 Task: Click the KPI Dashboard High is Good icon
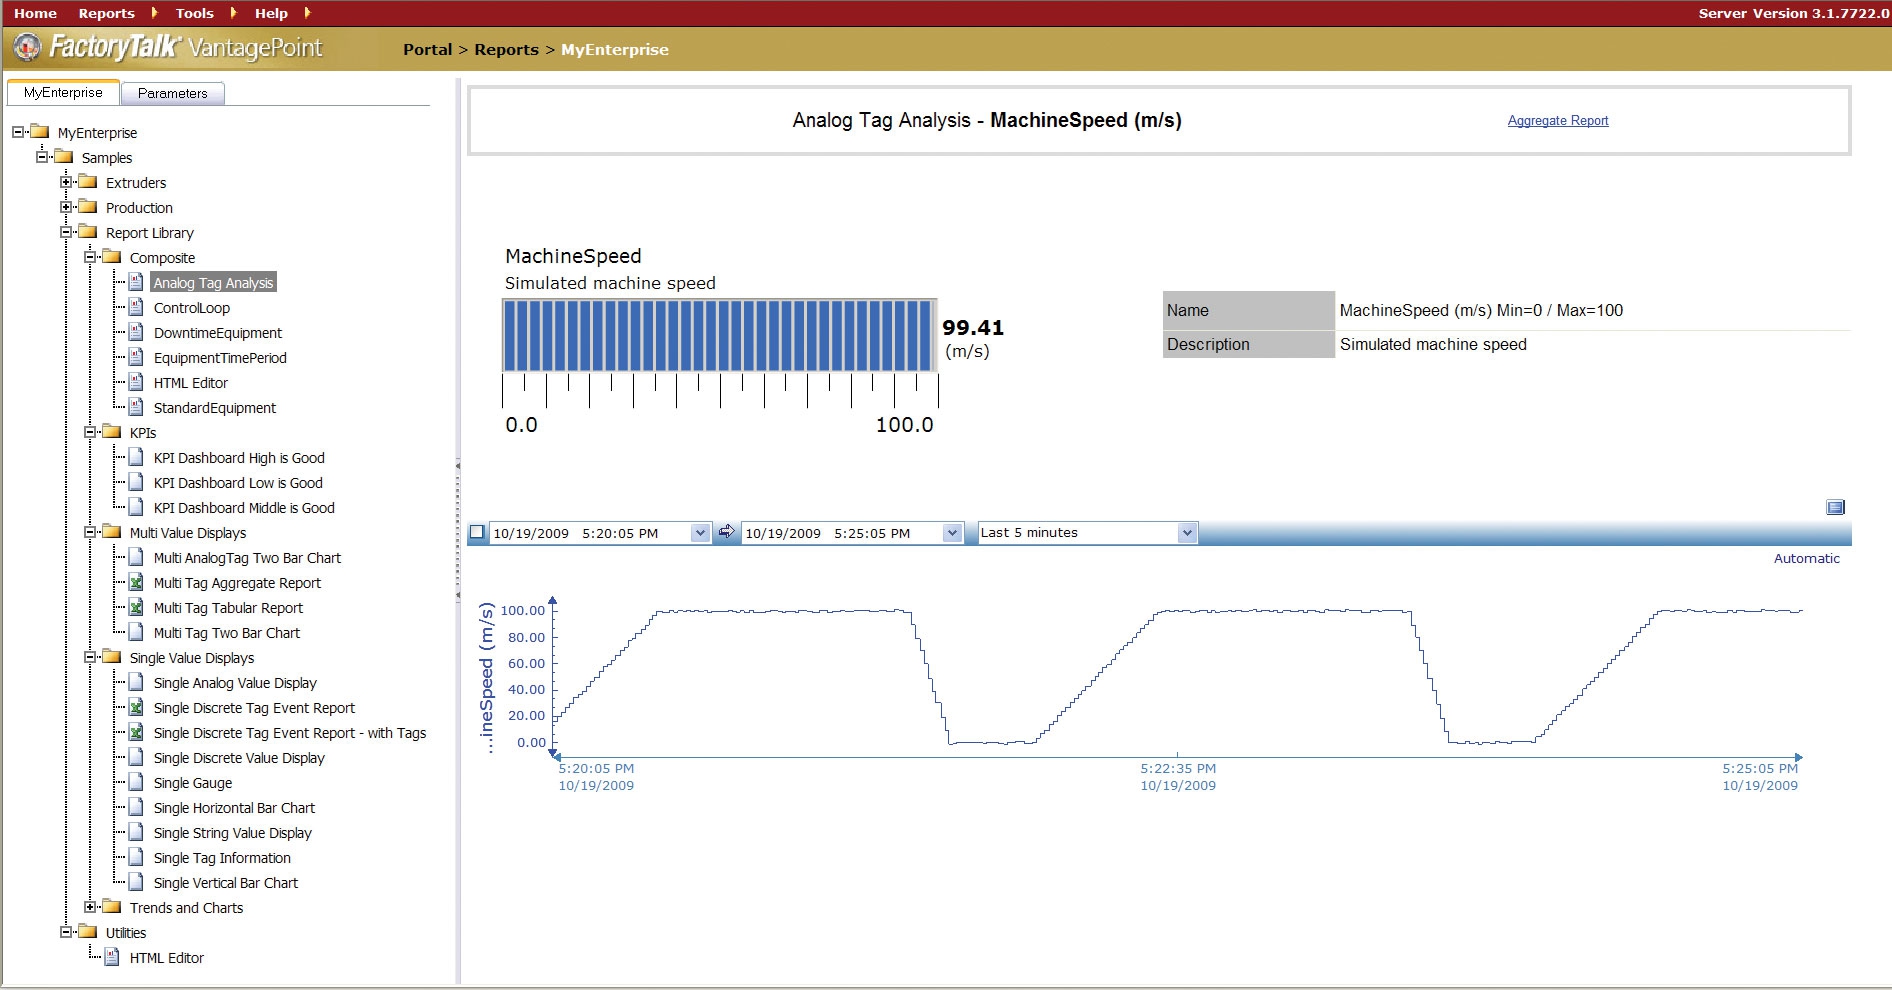[x=136, y=457]
